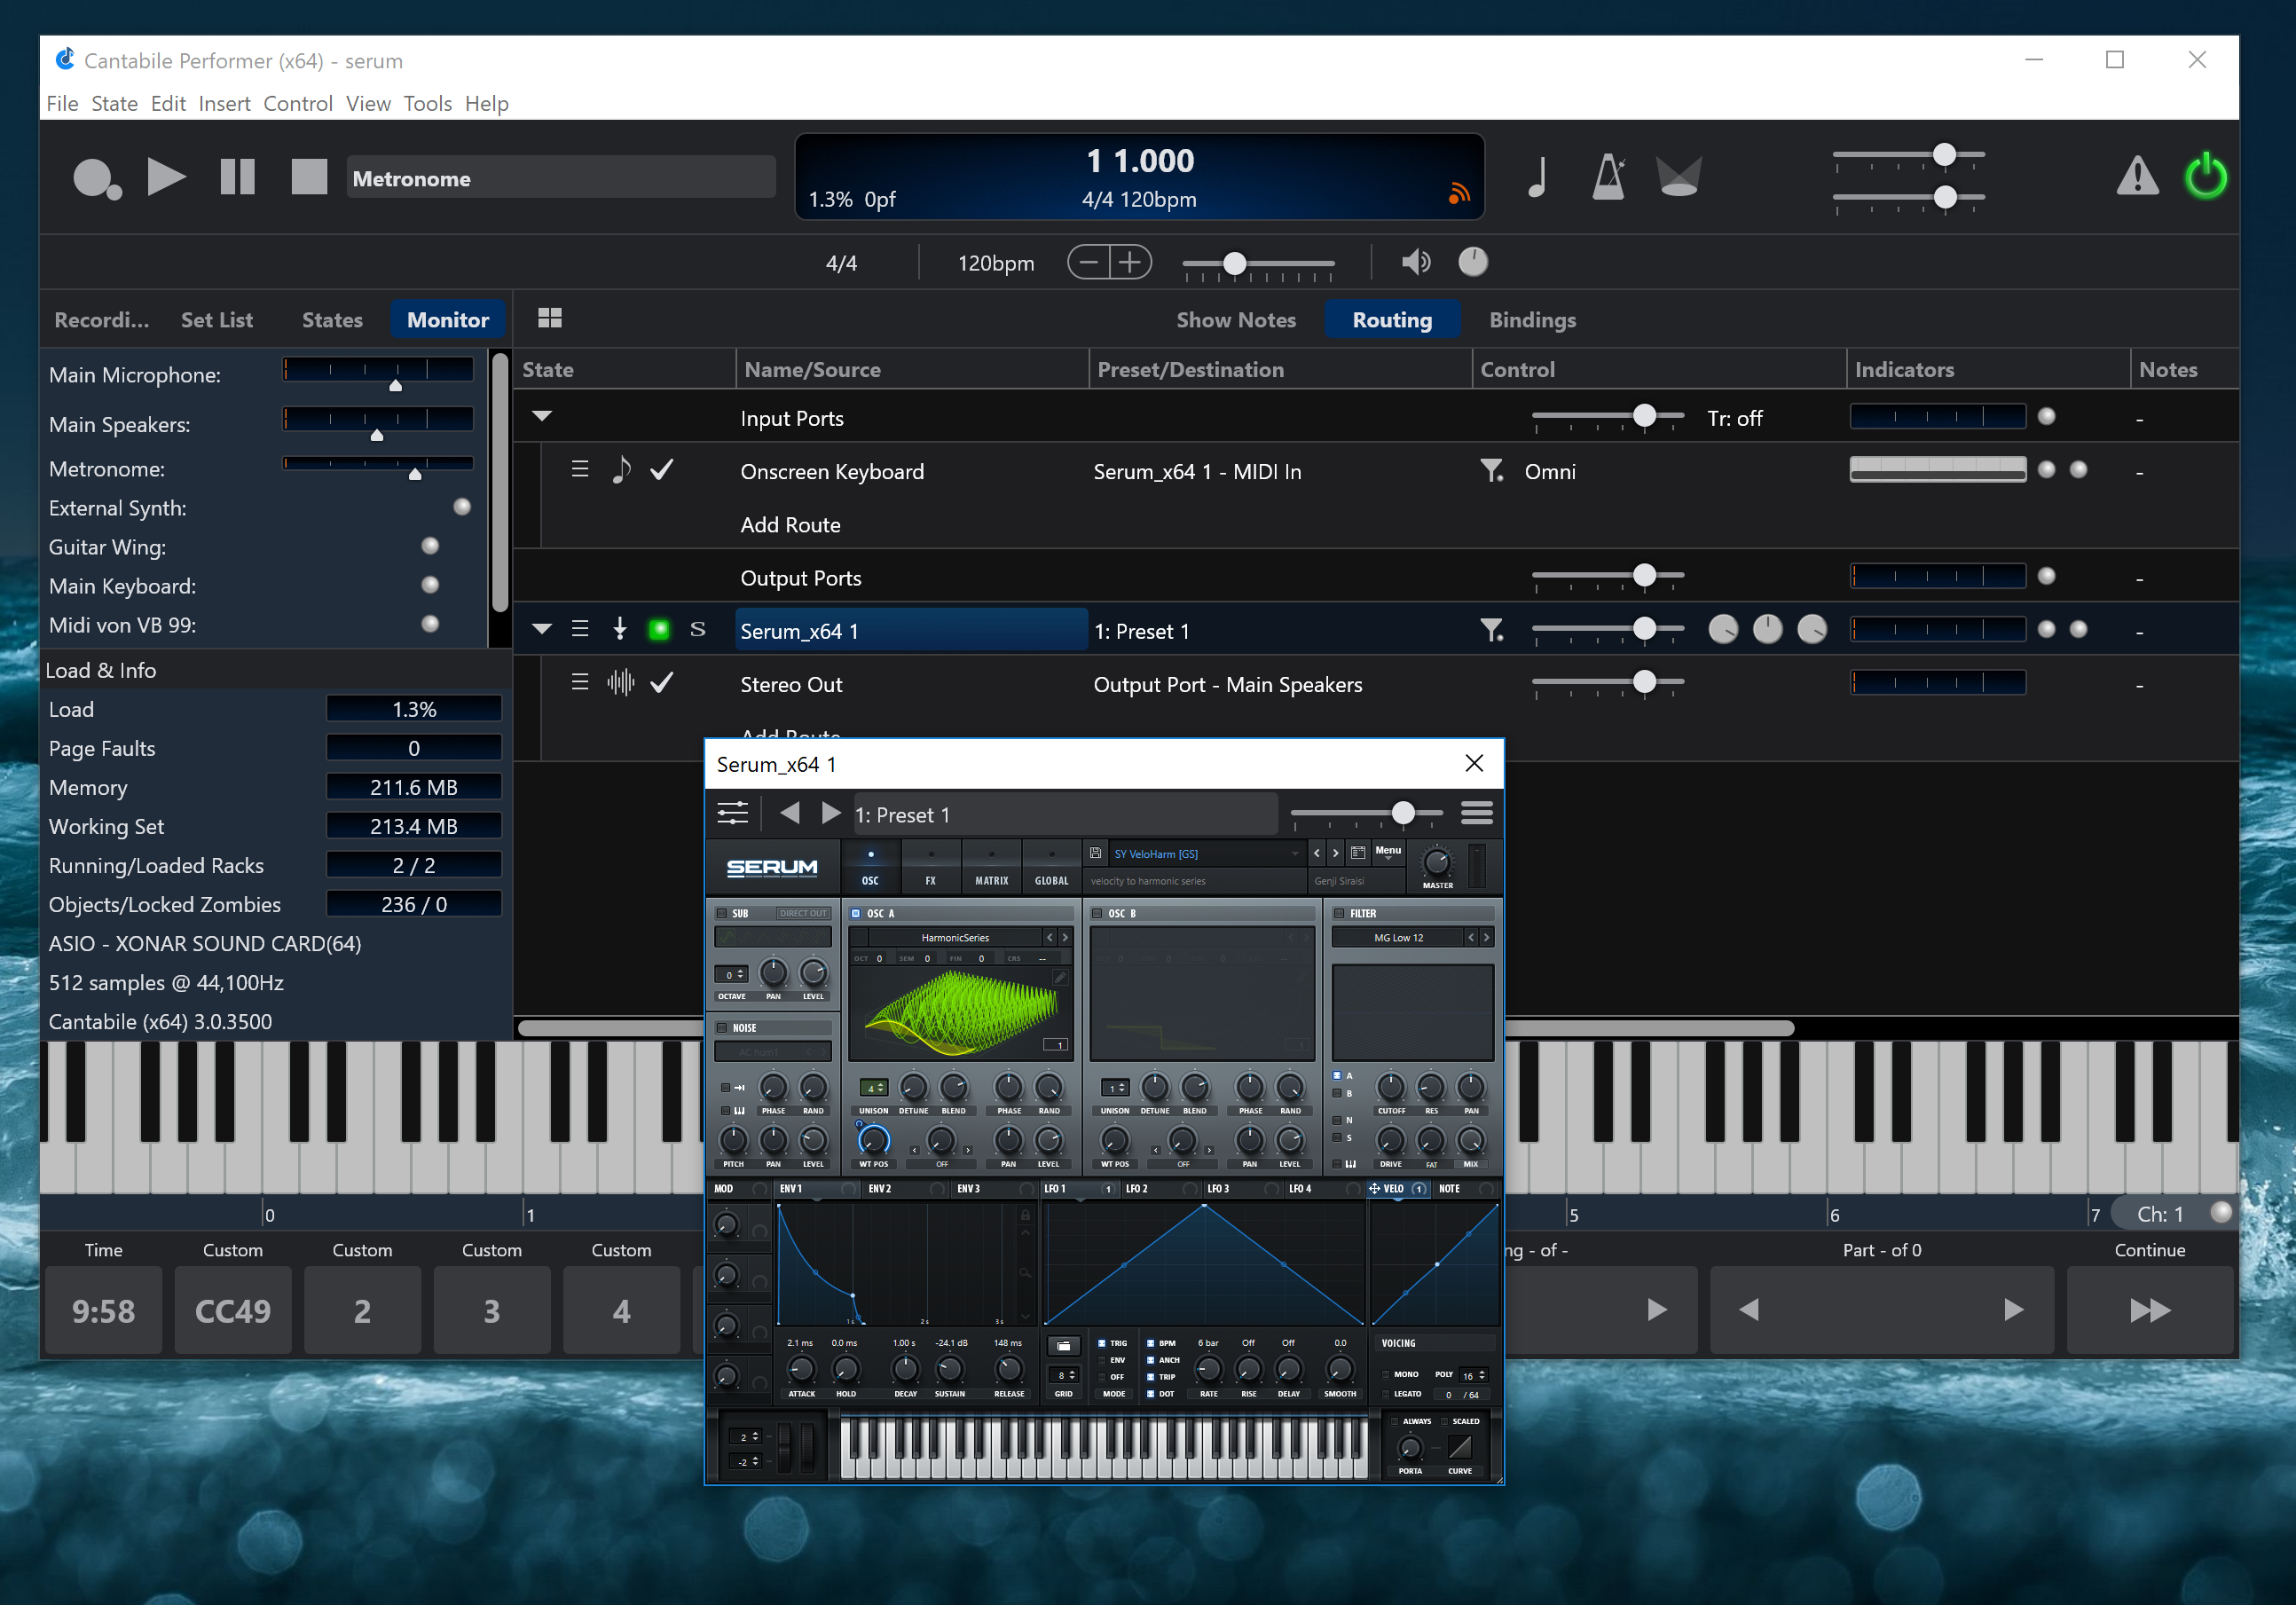
Task: Collapse the Serum_x64 1 plugin row arrow
Action: click(542, 629)
